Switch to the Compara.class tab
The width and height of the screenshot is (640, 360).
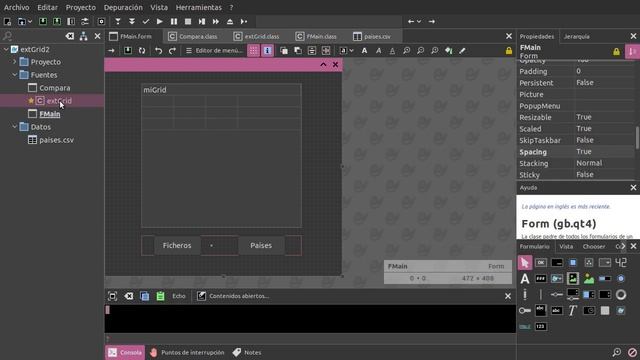click(x=193, y=36)
